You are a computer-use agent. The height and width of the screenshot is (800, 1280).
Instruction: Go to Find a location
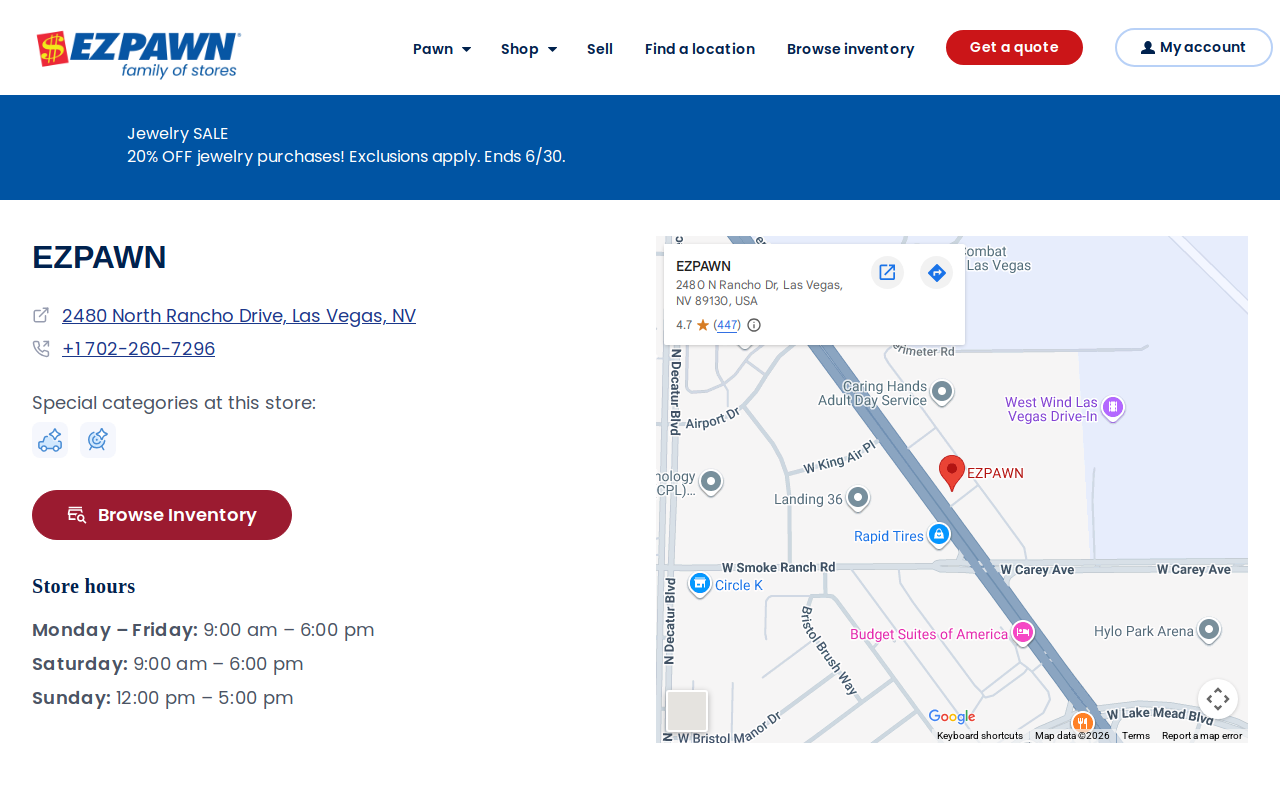click(700, 49)
